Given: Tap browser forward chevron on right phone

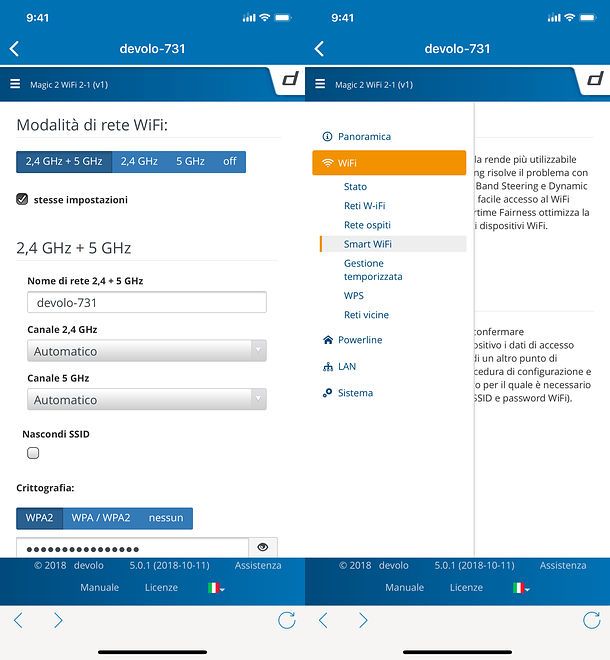Looking at the screenshot, I should click(x=363, y=620).
